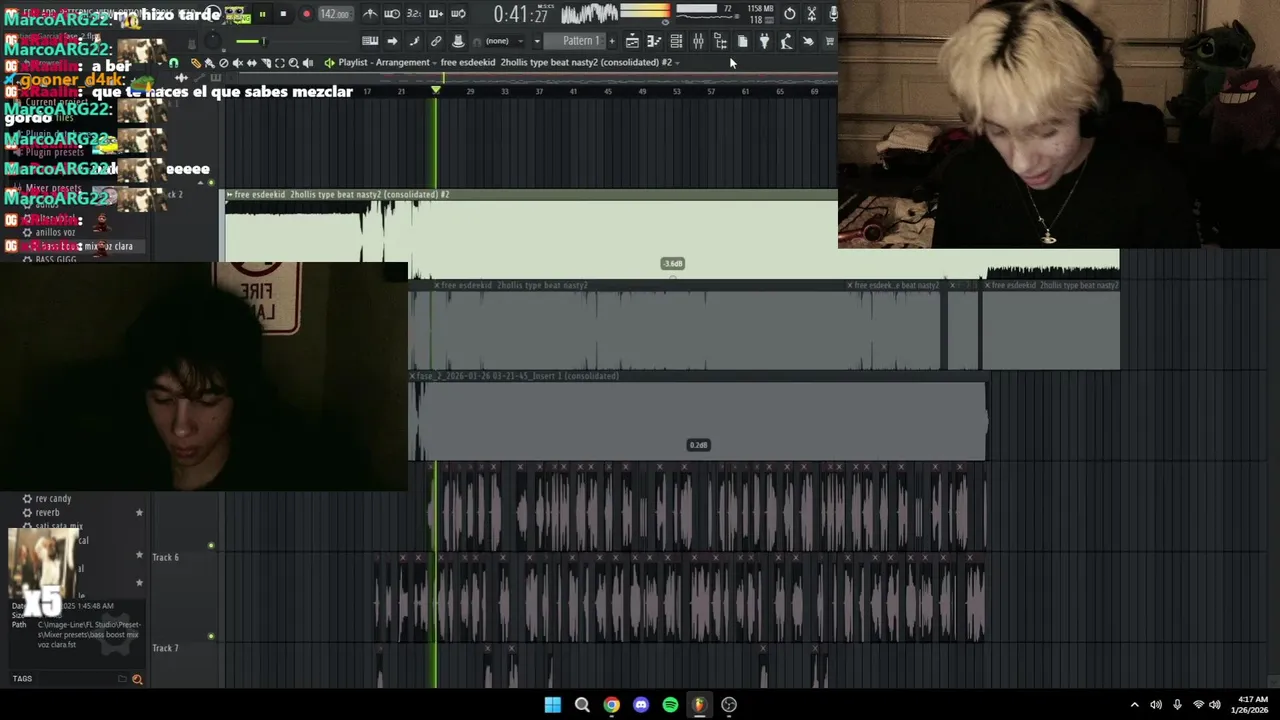Image resolution: width=1280 pixels, height=720 pixels.
Task: Open the typing keyboard to piano icon
Action: tap(370, 41)
